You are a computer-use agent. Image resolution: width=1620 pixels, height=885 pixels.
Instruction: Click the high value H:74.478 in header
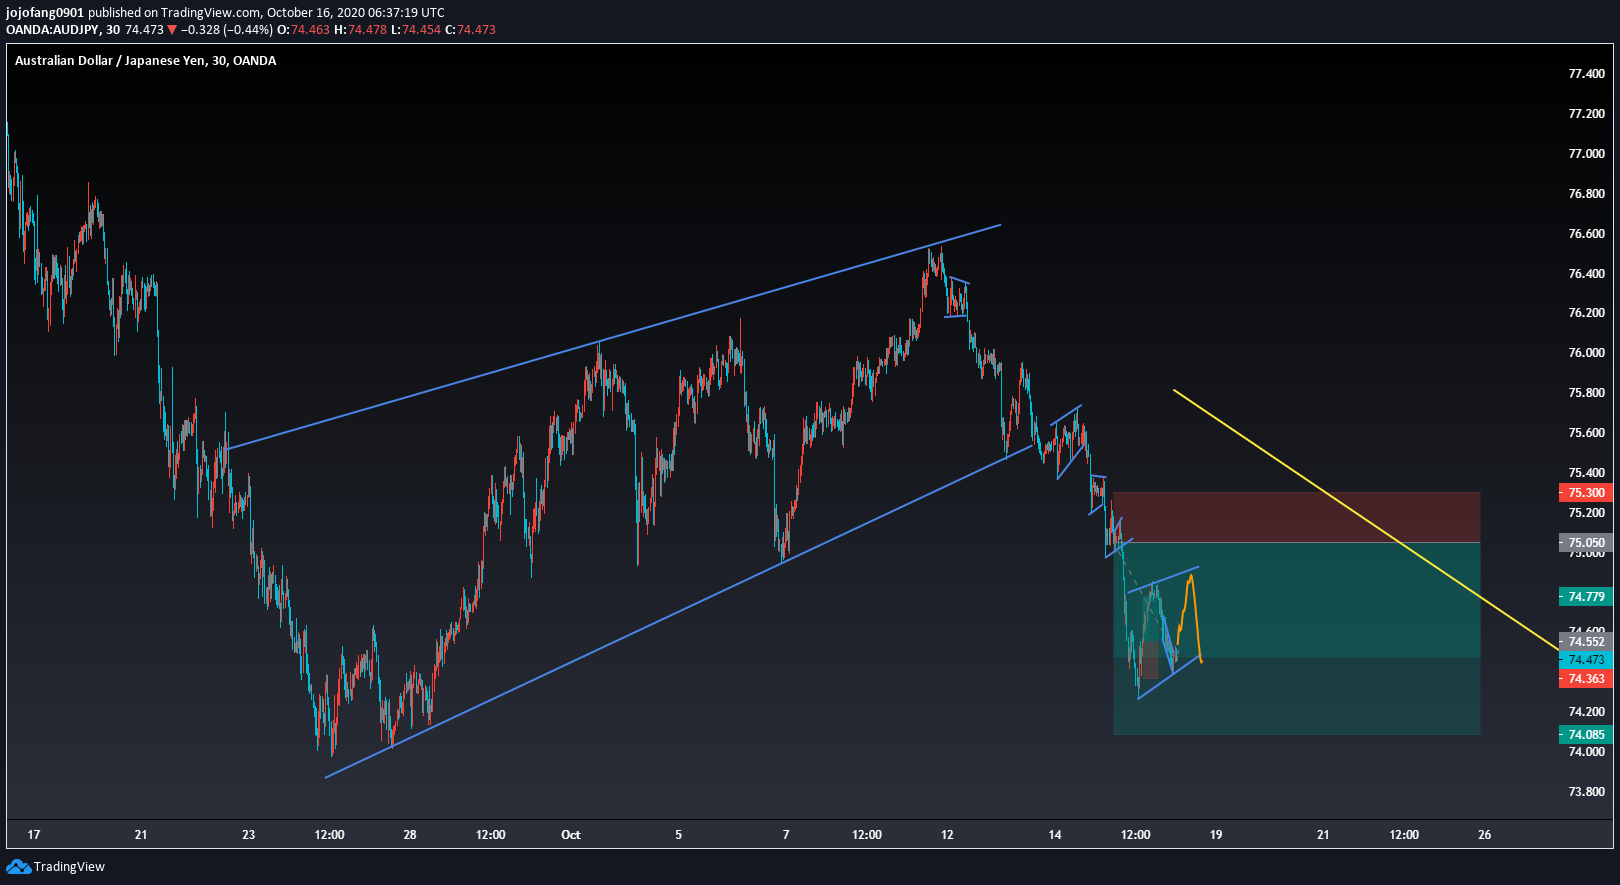tap(359, 30)
